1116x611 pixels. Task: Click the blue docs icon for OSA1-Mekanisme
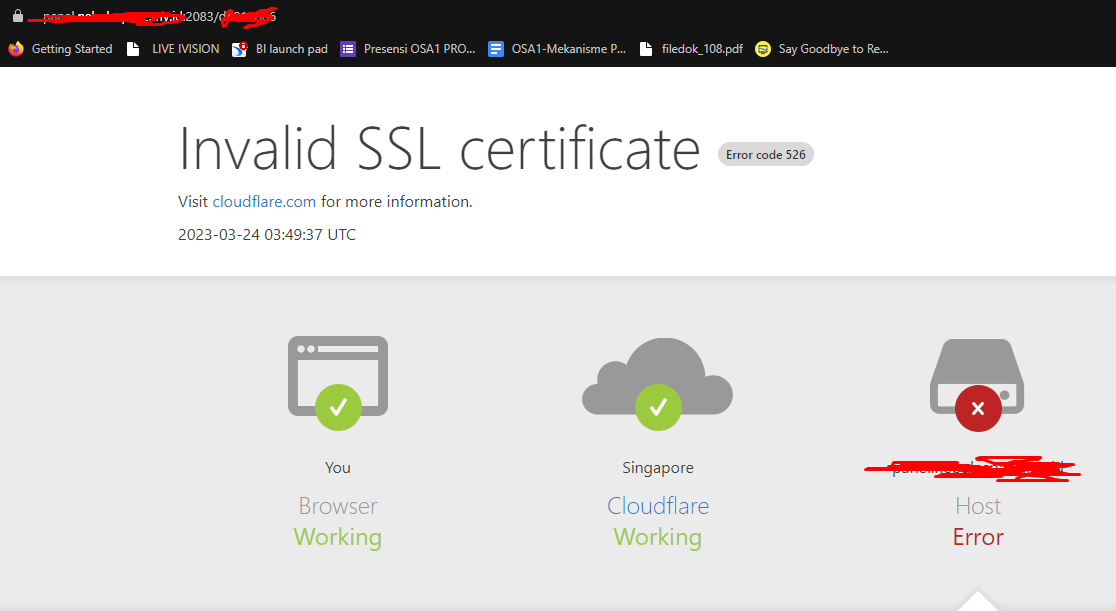(x=495, y=49)
